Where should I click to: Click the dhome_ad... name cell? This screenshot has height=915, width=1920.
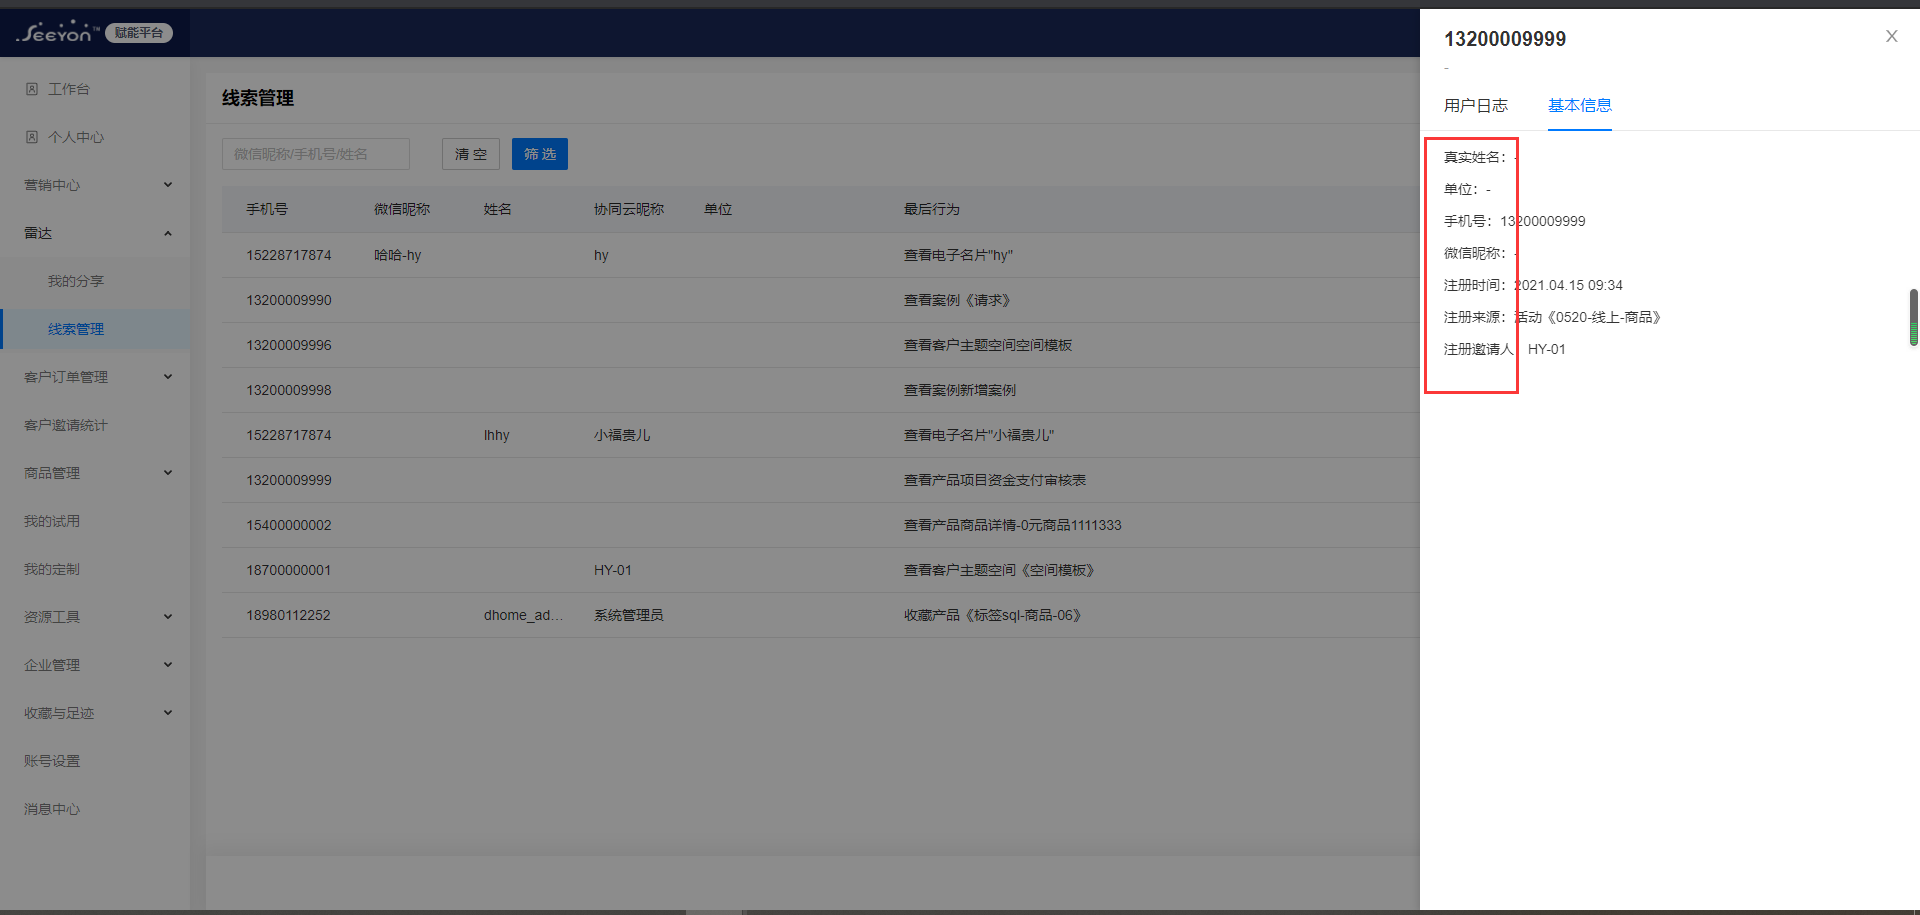pyautogui.click(x=524, y=615)
